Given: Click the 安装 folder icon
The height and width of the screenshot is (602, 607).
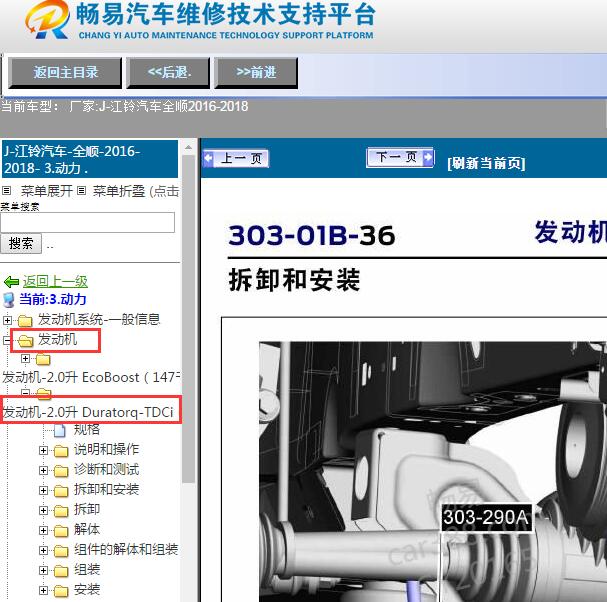Looking at the screenshot, I should pyautogui.click(x=61, y=591).
